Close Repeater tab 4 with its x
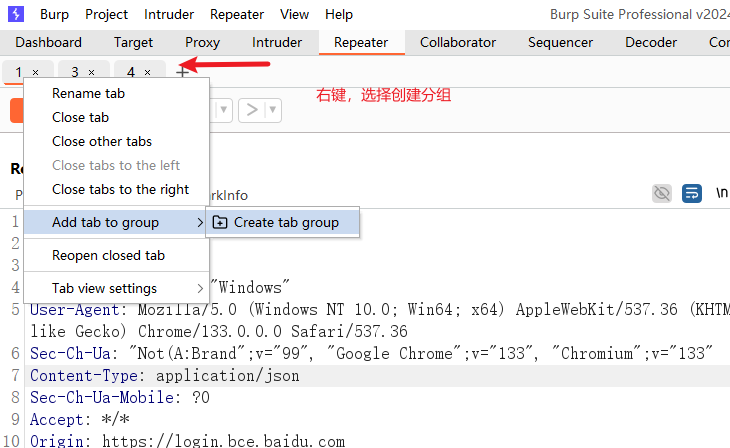Screen dimensions: 730x448 click(x=148, y=73)
